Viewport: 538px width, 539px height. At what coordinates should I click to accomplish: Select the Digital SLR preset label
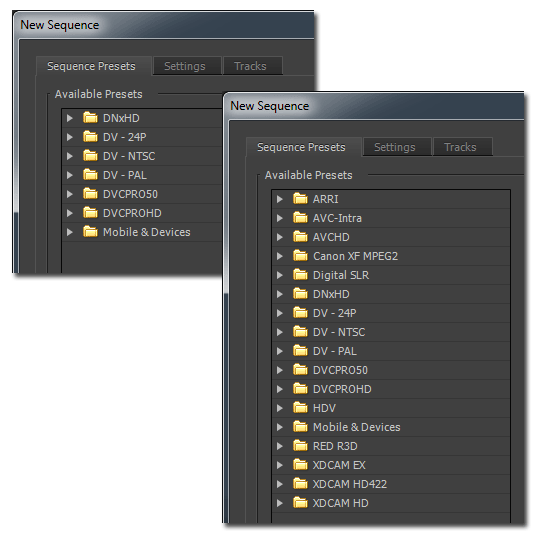coord(341,275)
